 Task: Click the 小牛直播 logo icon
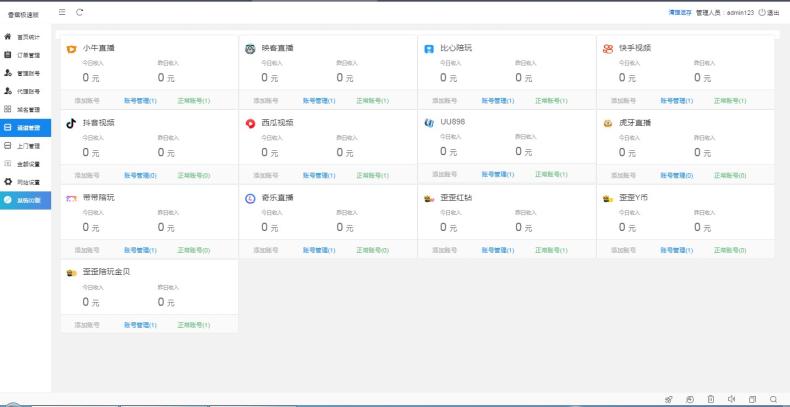coord(71,49)
